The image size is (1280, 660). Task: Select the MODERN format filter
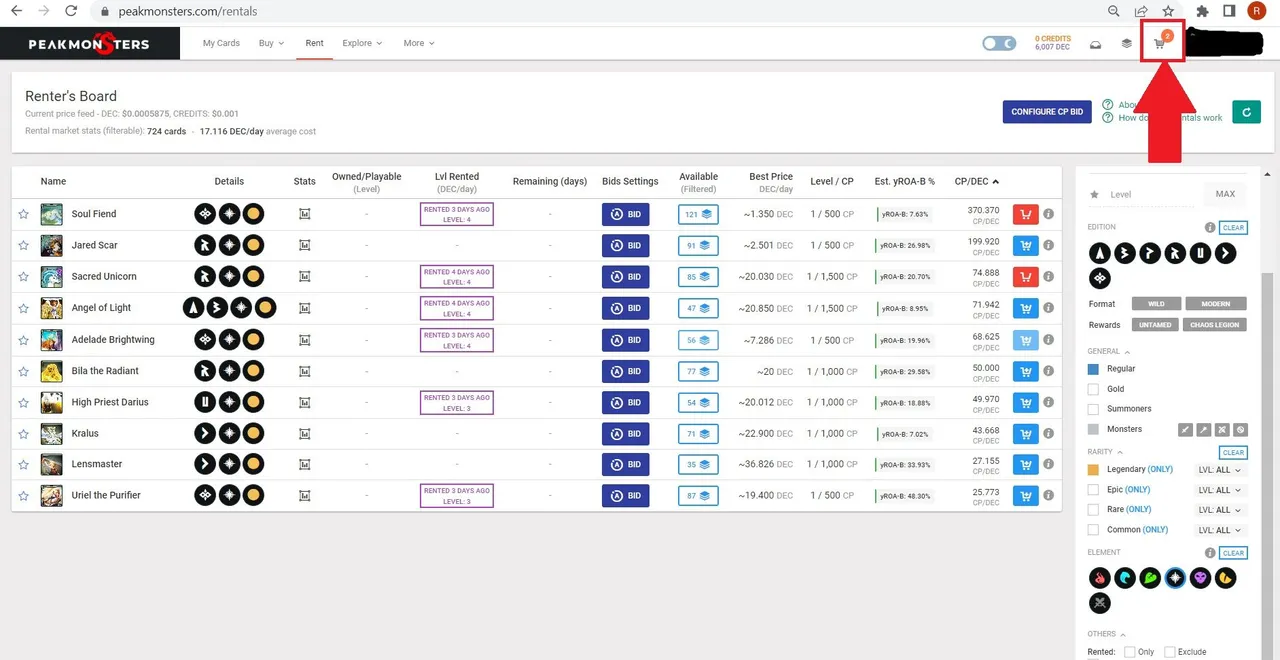tap(1215, 303)
